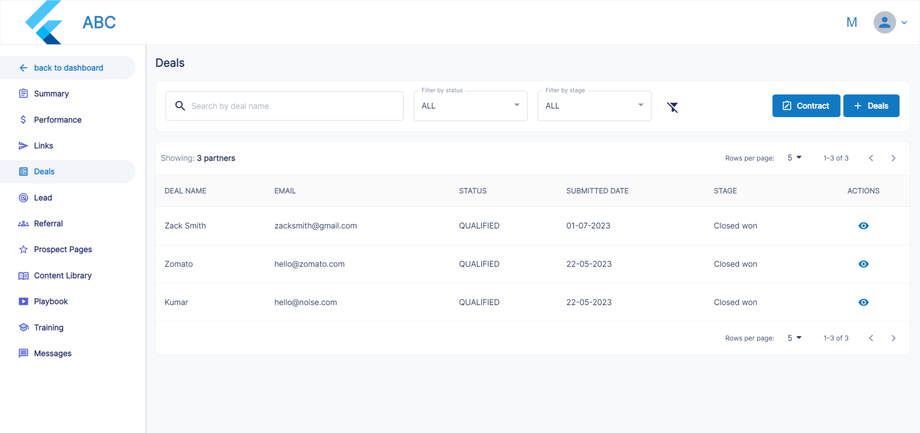View Kumar deal via eye icon
The image size is (920, 433).
coord(864,302)
